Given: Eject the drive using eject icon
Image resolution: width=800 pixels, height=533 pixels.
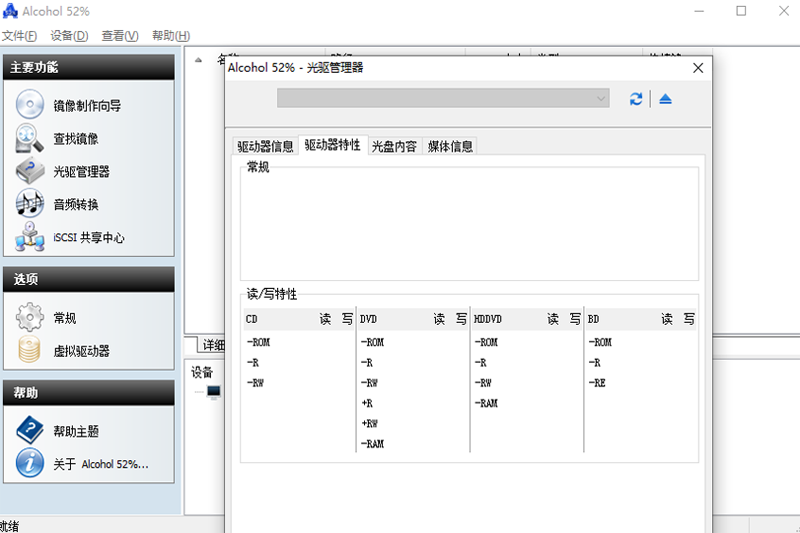Looking at the screenshot, I should click(665, 98).
